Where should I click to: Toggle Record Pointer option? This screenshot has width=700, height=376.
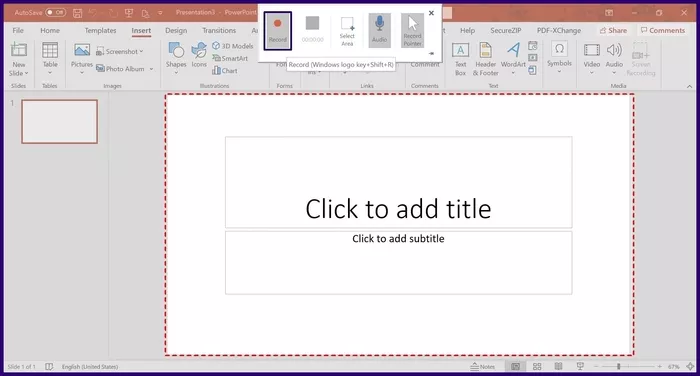[412, 30]
